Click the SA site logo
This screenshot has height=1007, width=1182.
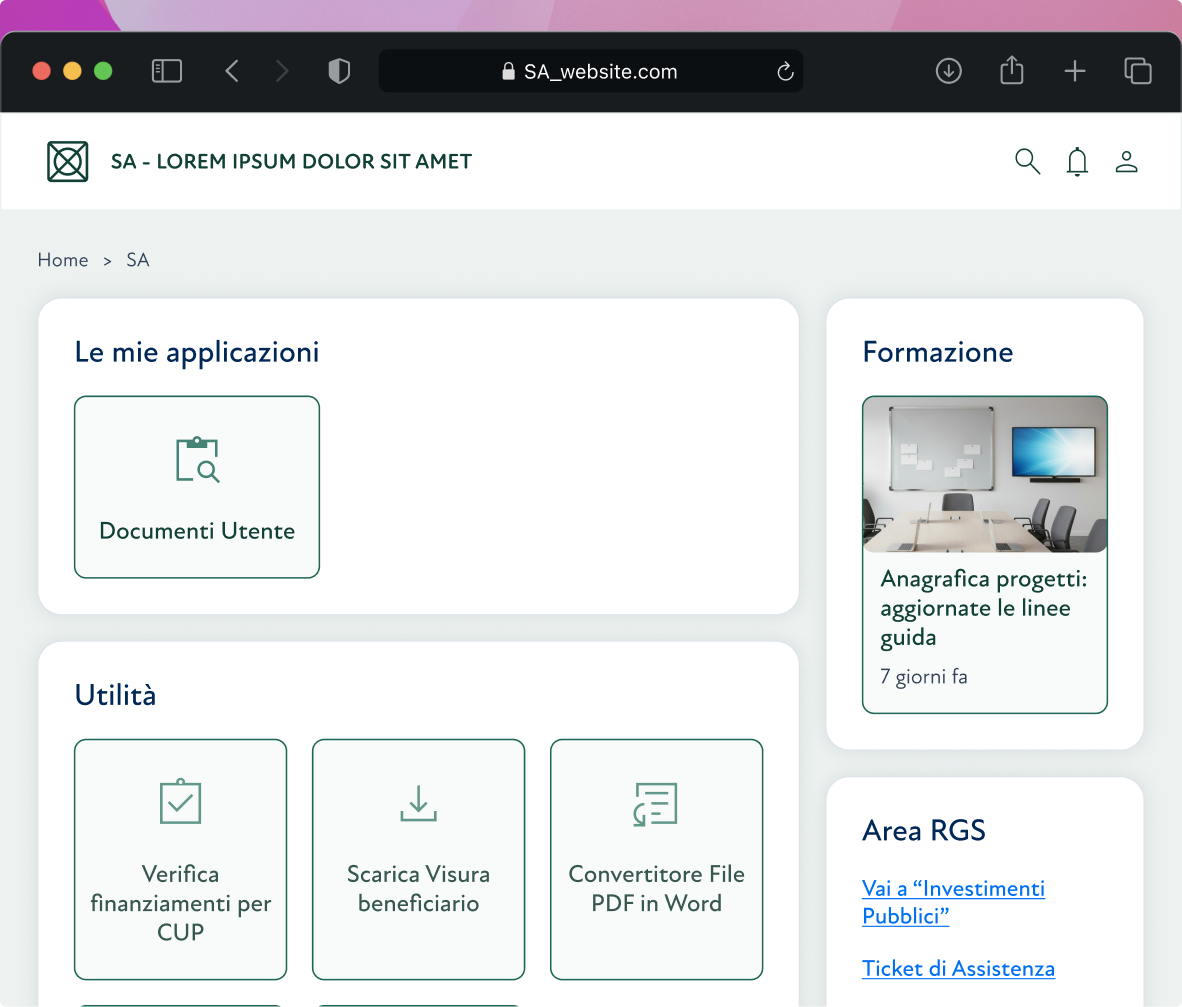[x=67, y=160]
